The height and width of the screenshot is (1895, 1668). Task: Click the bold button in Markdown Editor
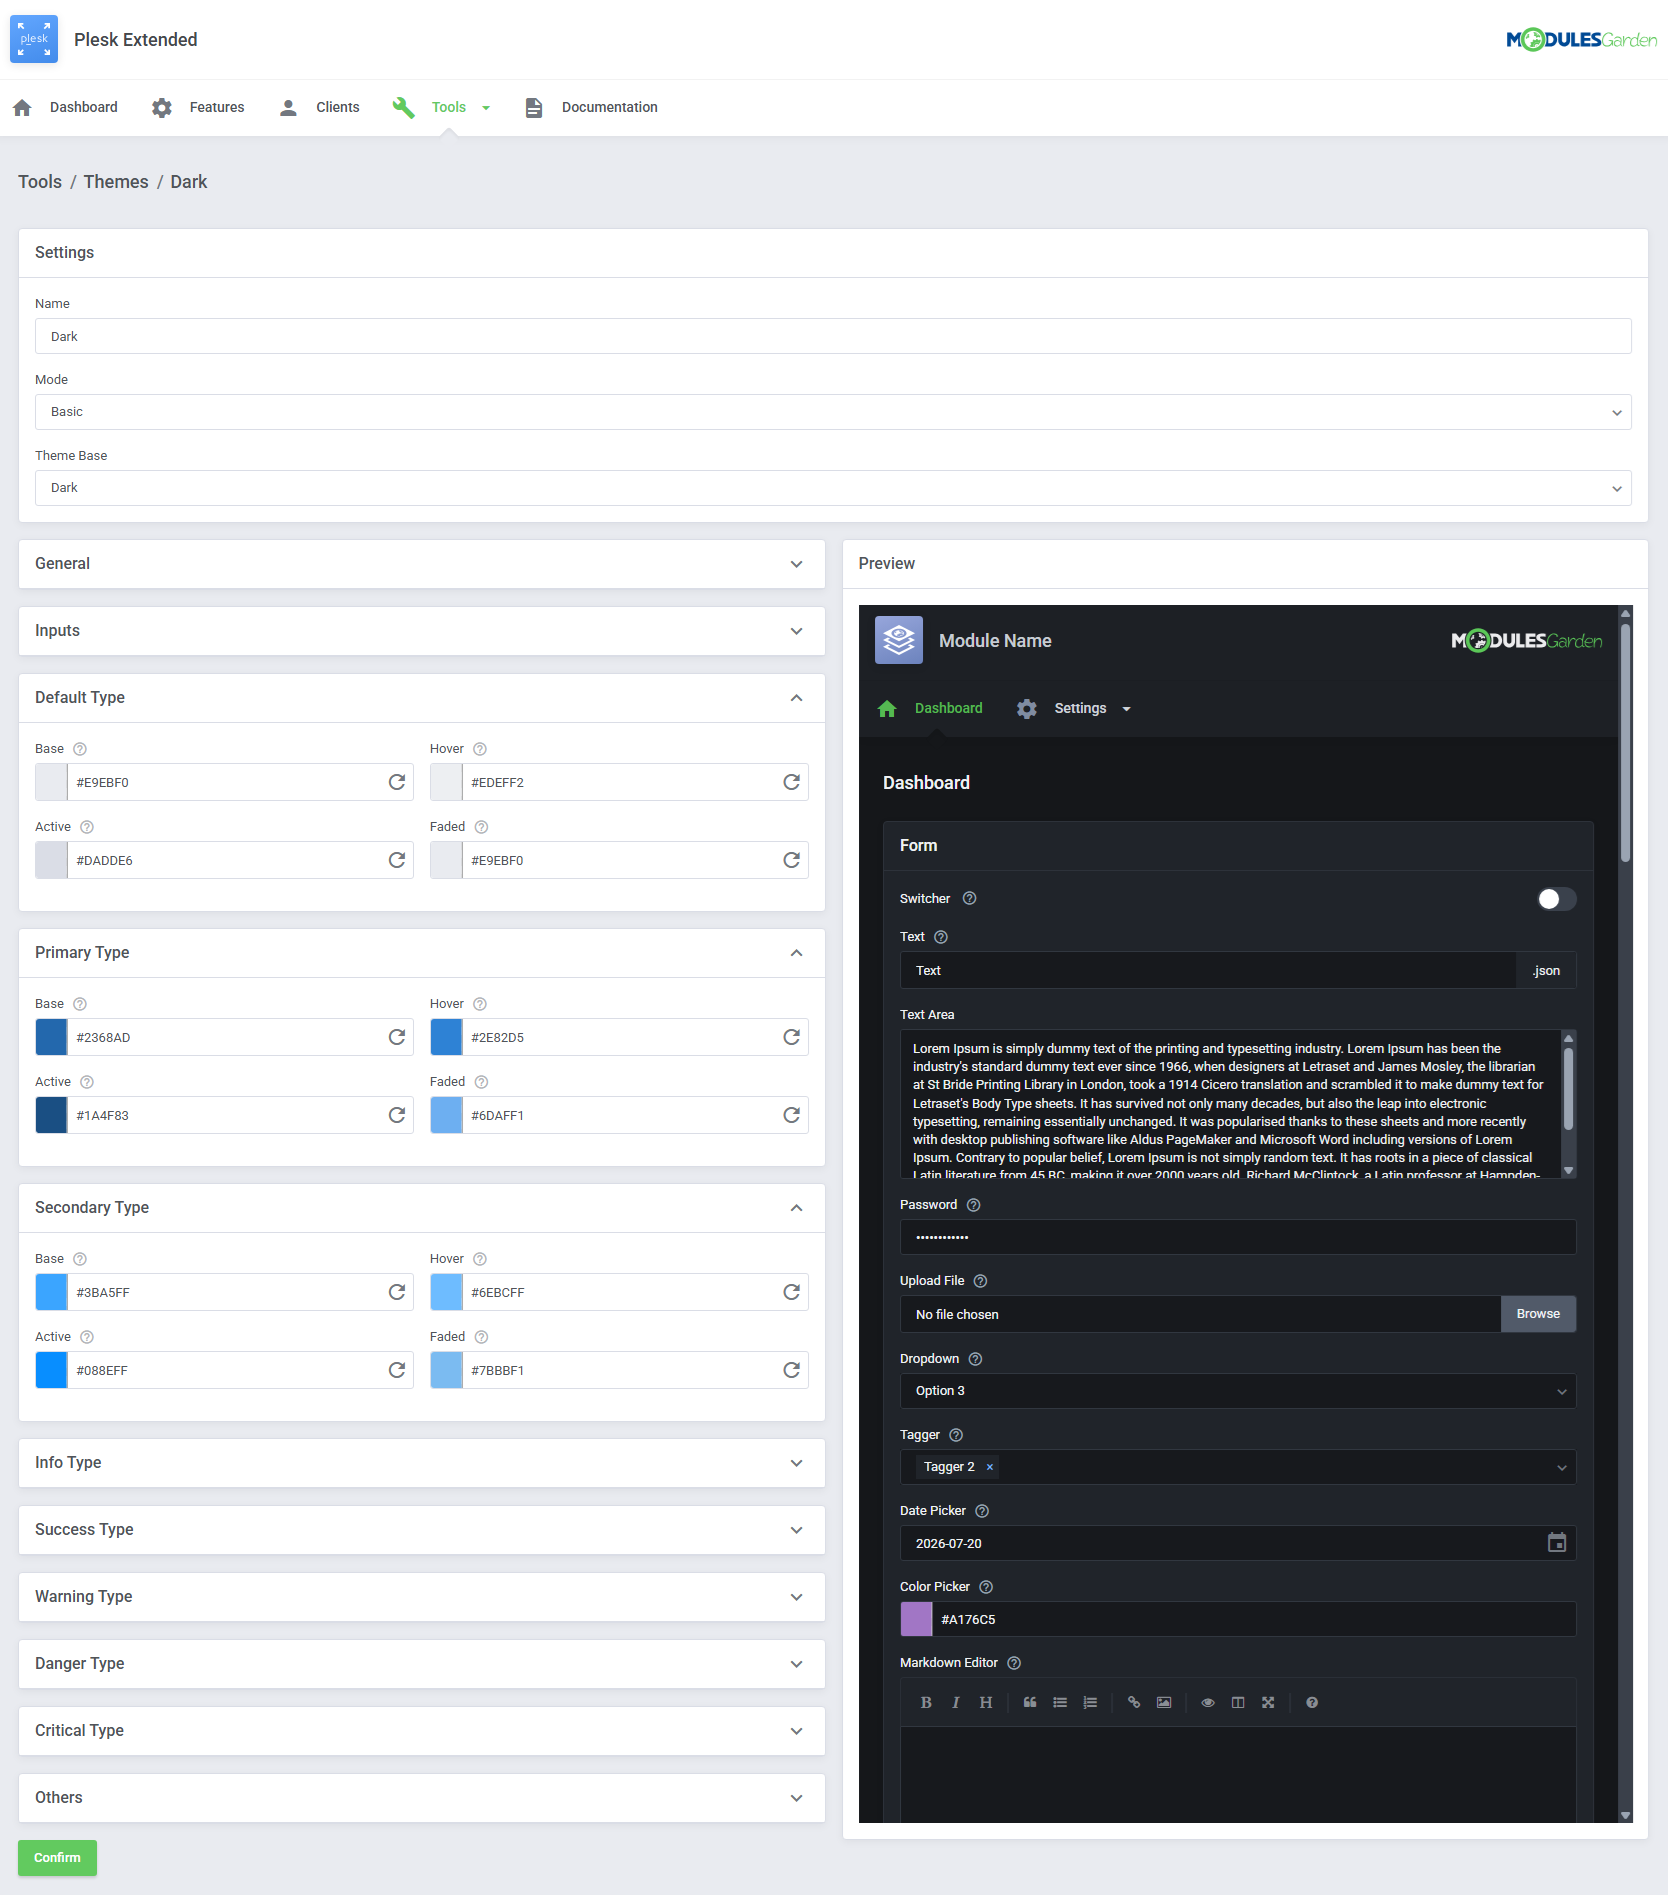pyautogui.click(x=926, y=1702)
